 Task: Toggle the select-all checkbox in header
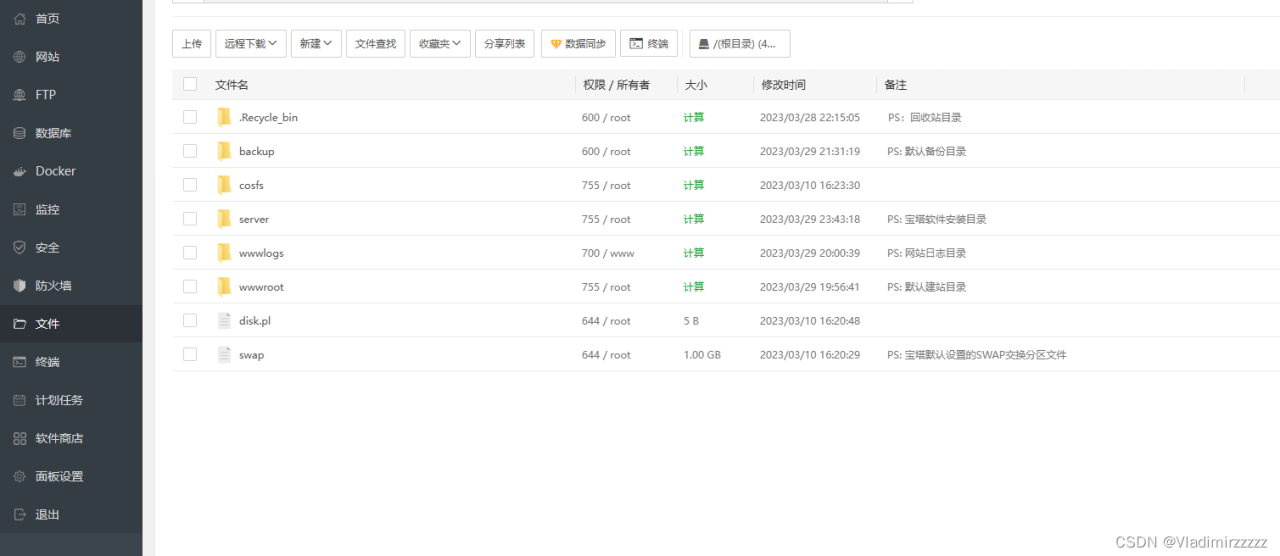[x=190, y=85]
